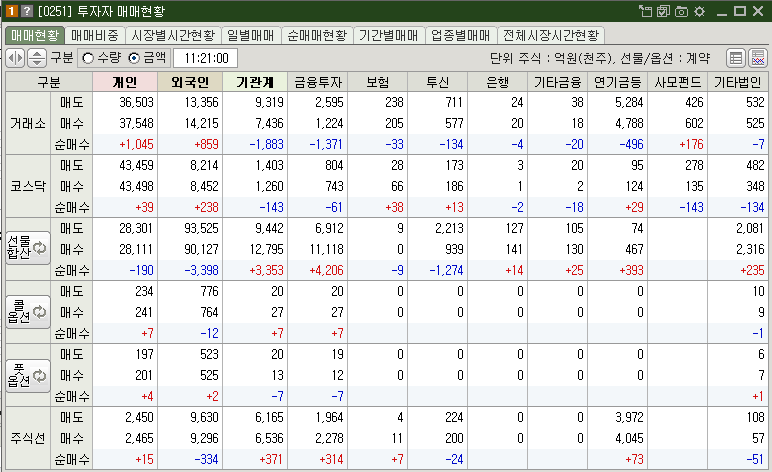The image size is (772, 472).
Task: Click the 기타법인 column header
Action: (738, 82)
